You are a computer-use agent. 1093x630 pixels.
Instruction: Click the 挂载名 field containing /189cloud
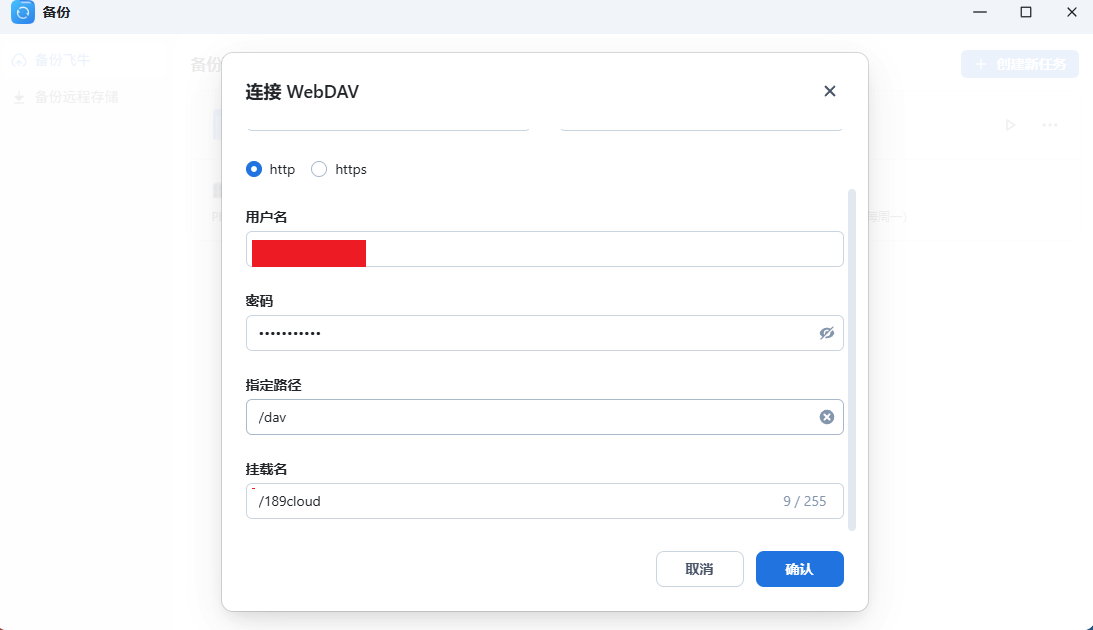coord(510,501)
